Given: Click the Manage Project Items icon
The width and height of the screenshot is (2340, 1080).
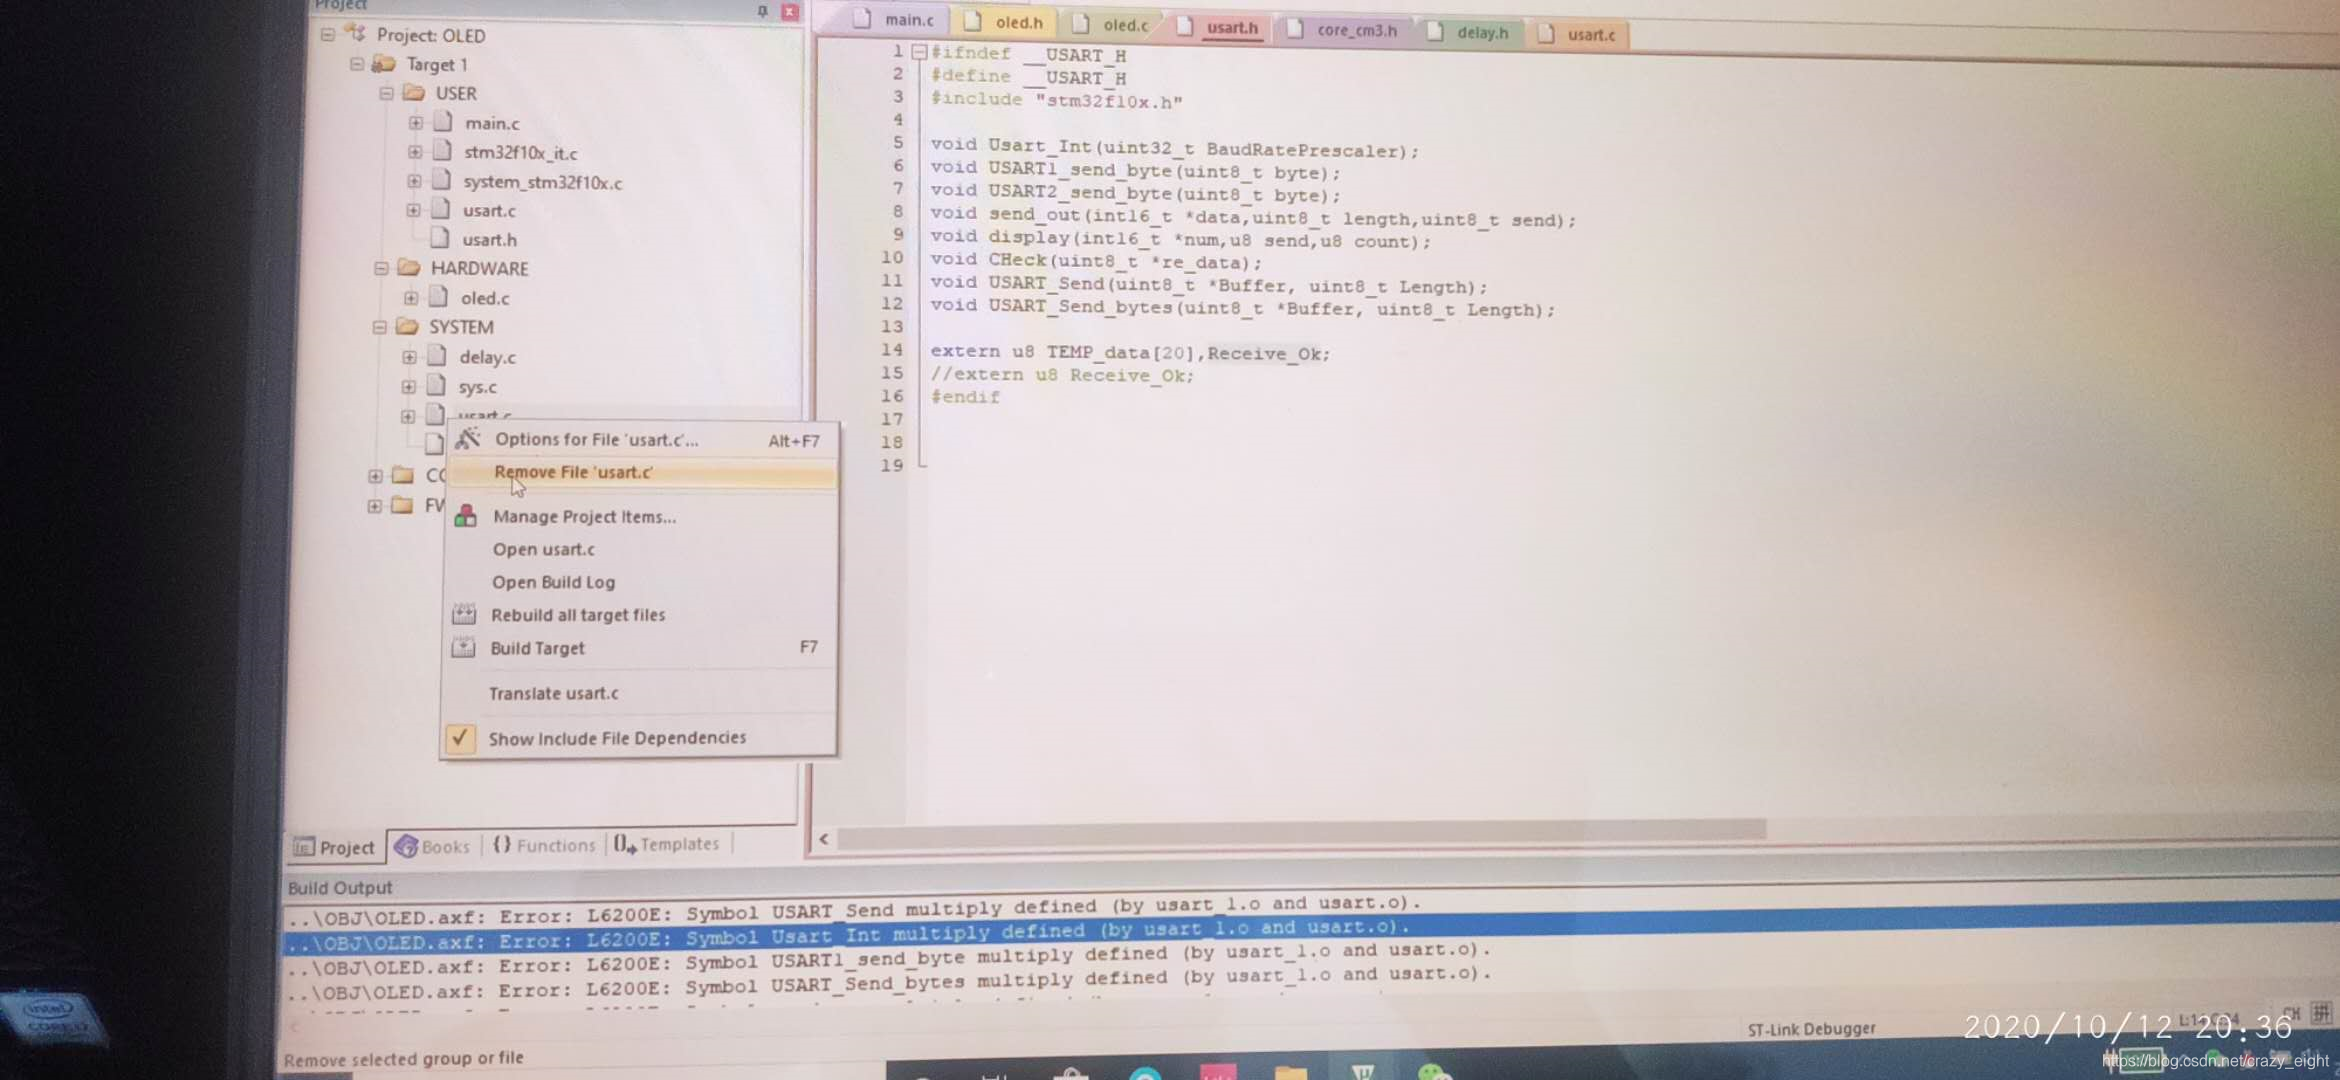Looking at the screenshot, I should (x=465, y=516).
